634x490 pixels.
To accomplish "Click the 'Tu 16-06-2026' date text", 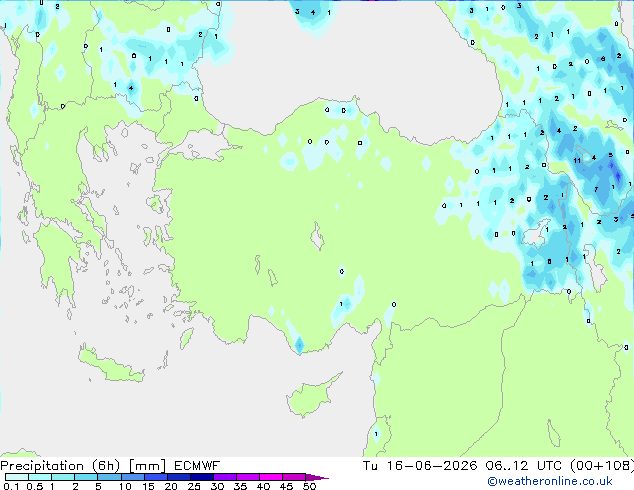I will (420, 466).
